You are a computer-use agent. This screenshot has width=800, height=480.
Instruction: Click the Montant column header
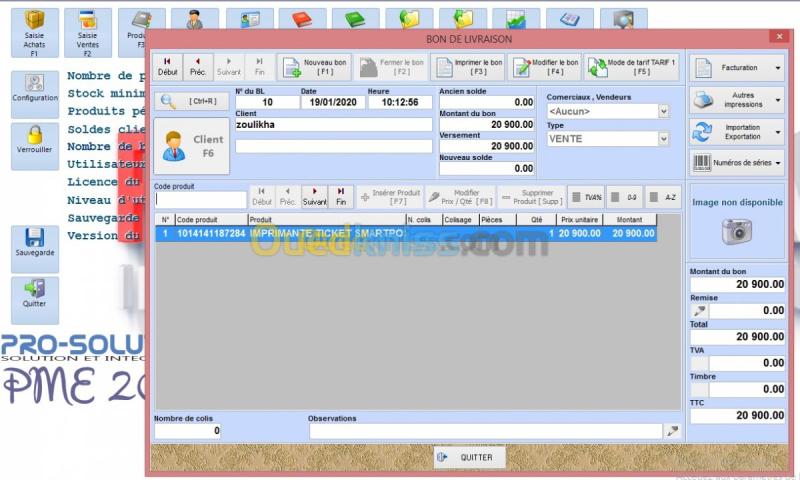[x=629, y=220]
